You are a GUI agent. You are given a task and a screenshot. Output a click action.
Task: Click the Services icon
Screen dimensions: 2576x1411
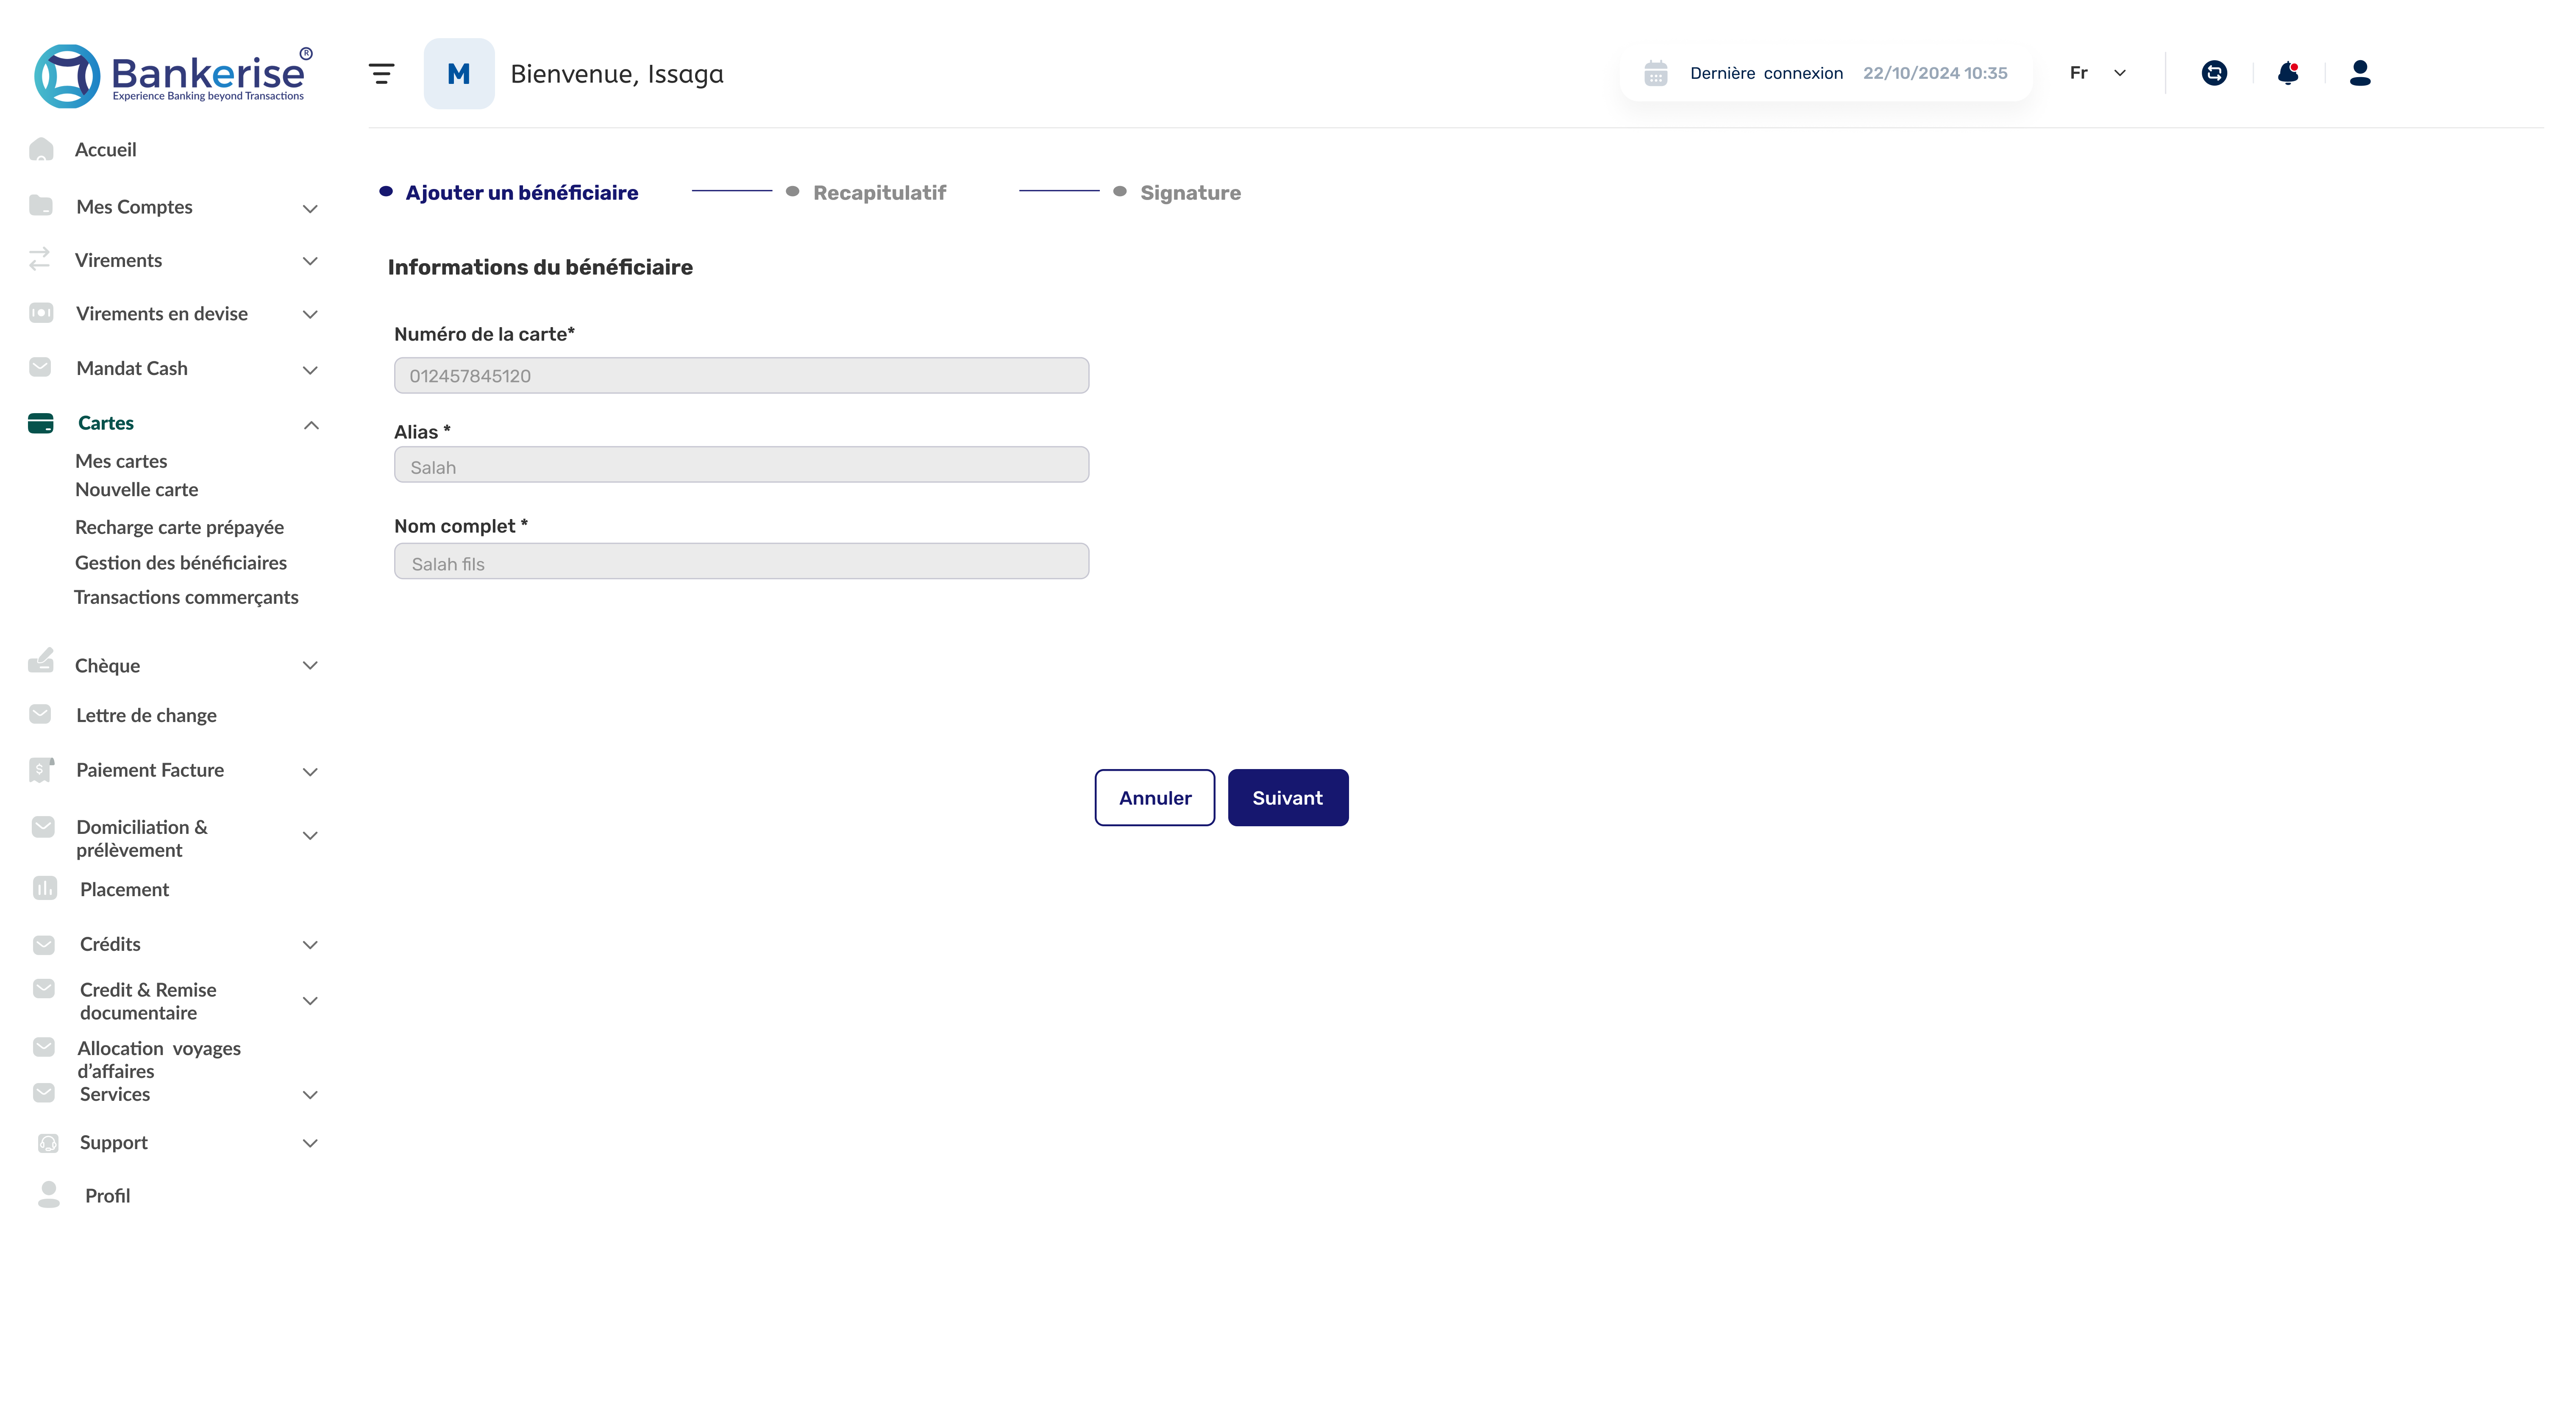(x=44, y=1093)
